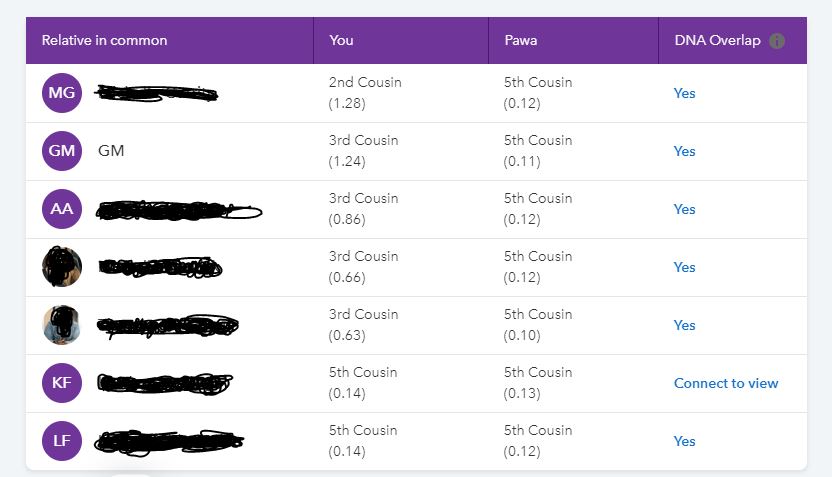
Task: Click the GM avatar icon
Action: (62, 151)
